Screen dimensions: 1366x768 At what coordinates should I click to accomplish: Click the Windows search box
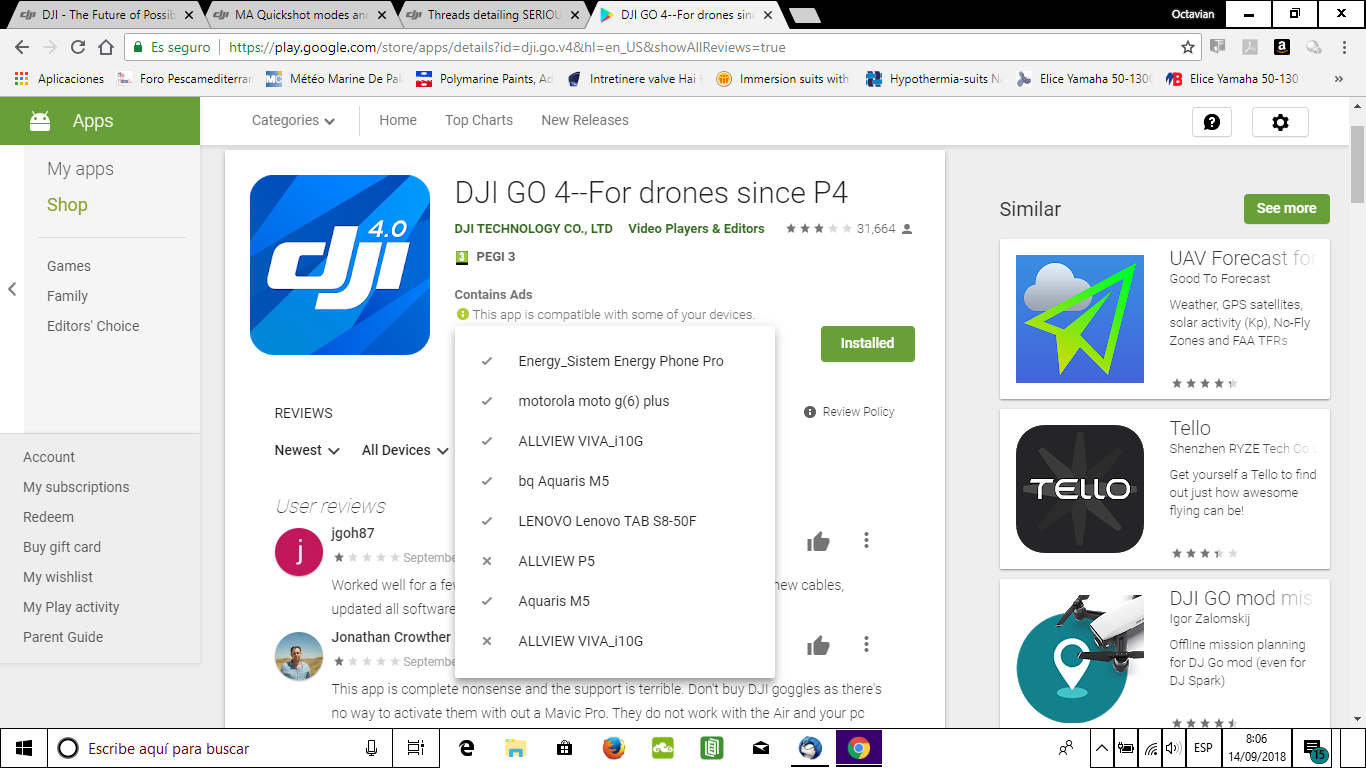(220, 748)
